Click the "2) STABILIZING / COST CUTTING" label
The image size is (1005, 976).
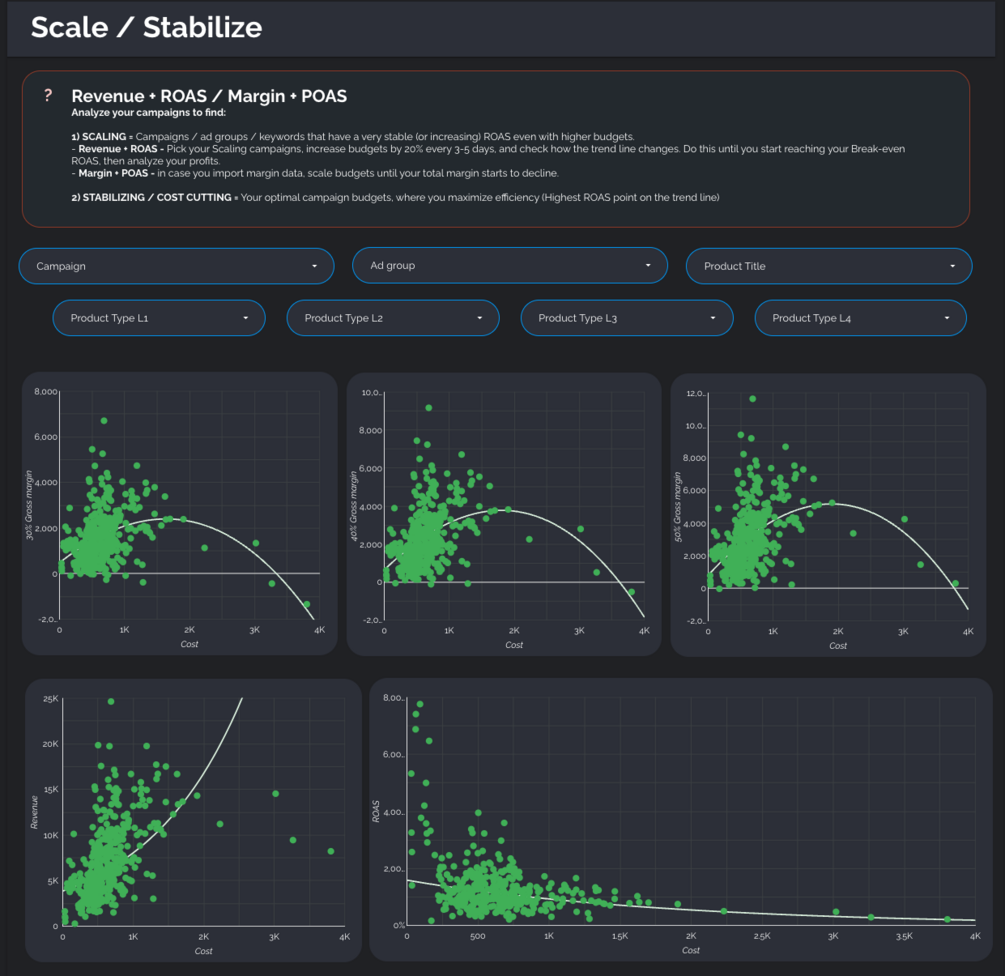point(151,197)
